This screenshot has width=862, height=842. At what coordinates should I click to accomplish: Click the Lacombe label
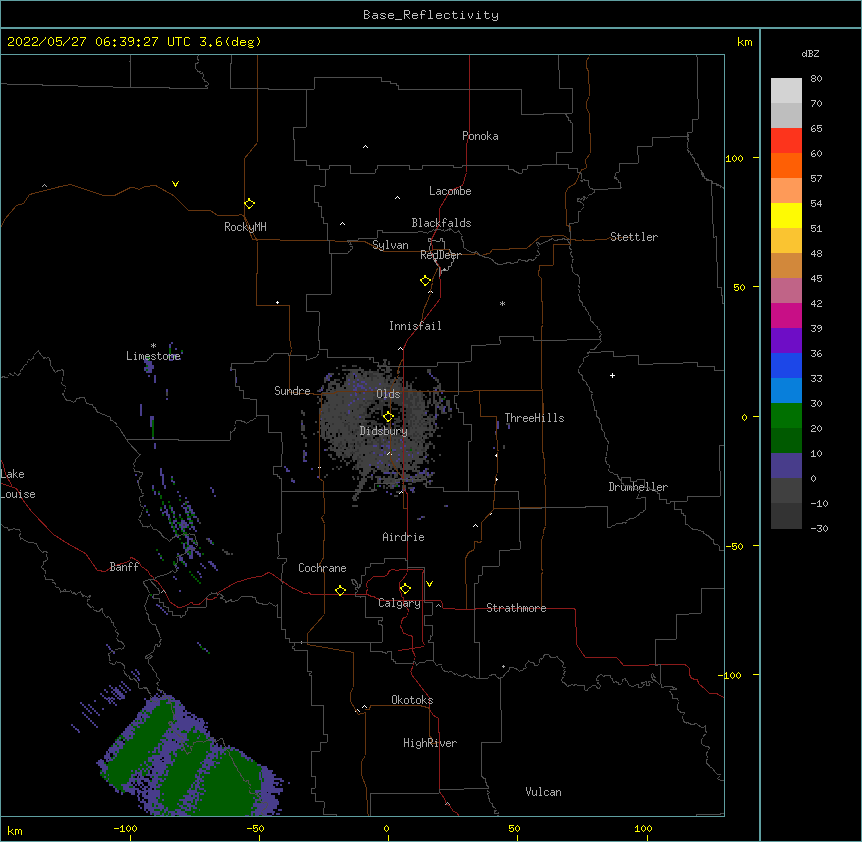450,191
